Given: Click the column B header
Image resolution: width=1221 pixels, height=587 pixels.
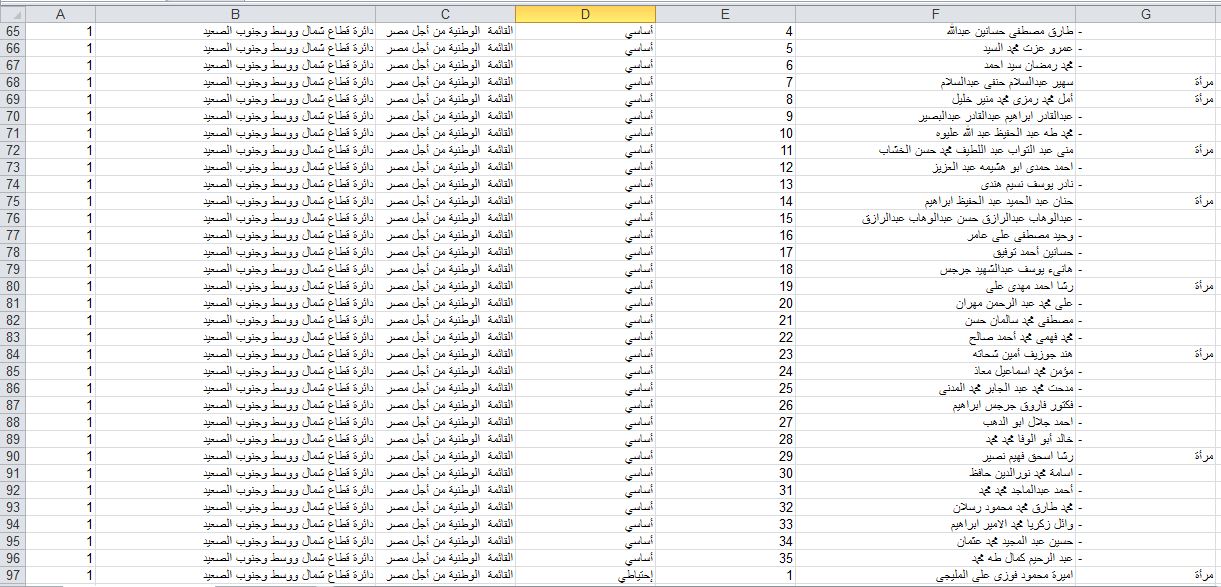Looking at the screenshot, I should [235, 13].
